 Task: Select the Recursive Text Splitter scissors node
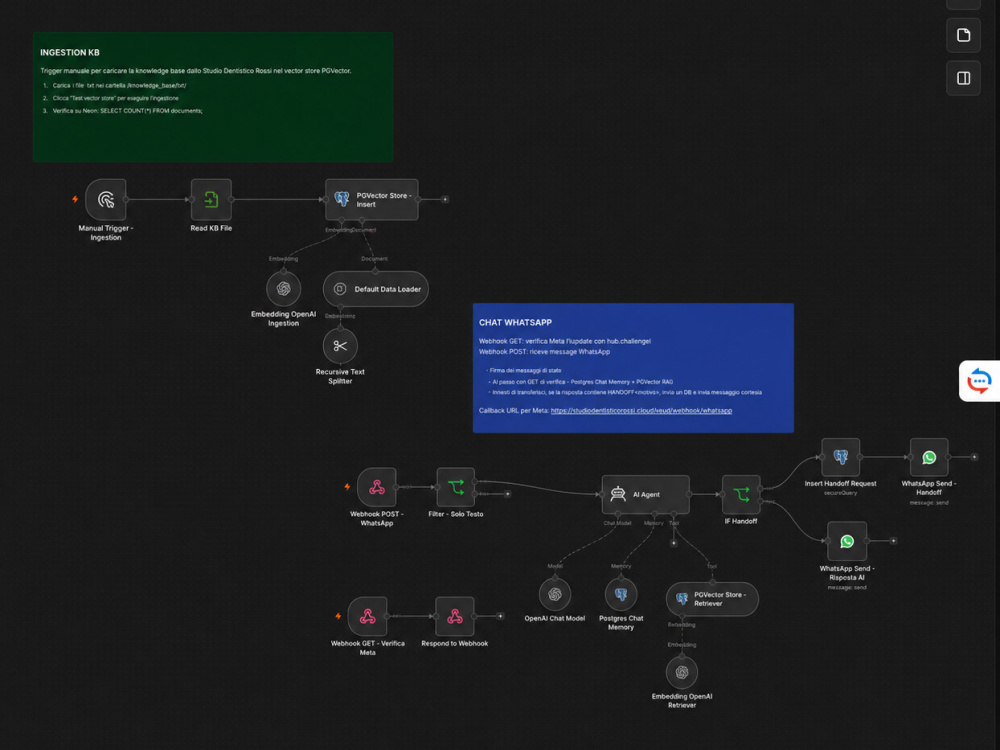point(340,346)
